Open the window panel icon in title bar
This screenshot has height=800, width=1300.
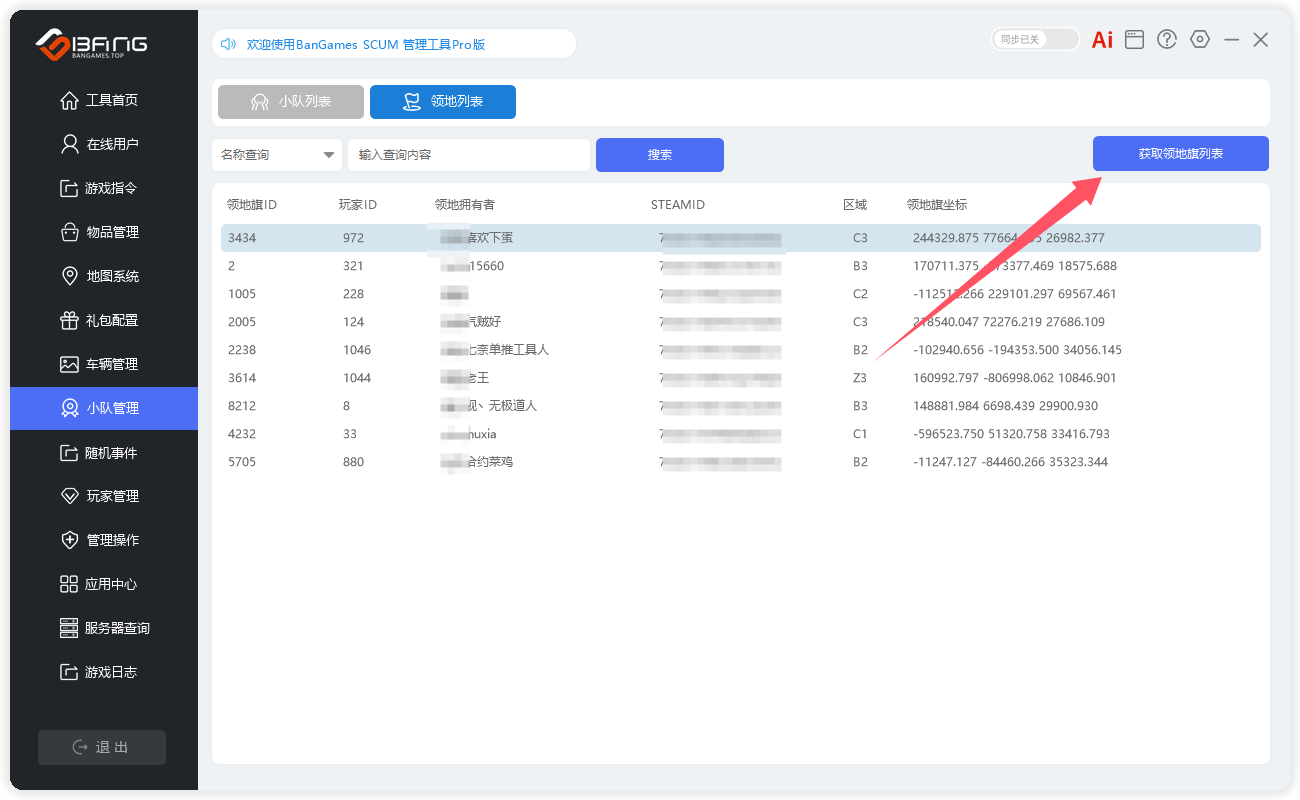pos(1134,40)
